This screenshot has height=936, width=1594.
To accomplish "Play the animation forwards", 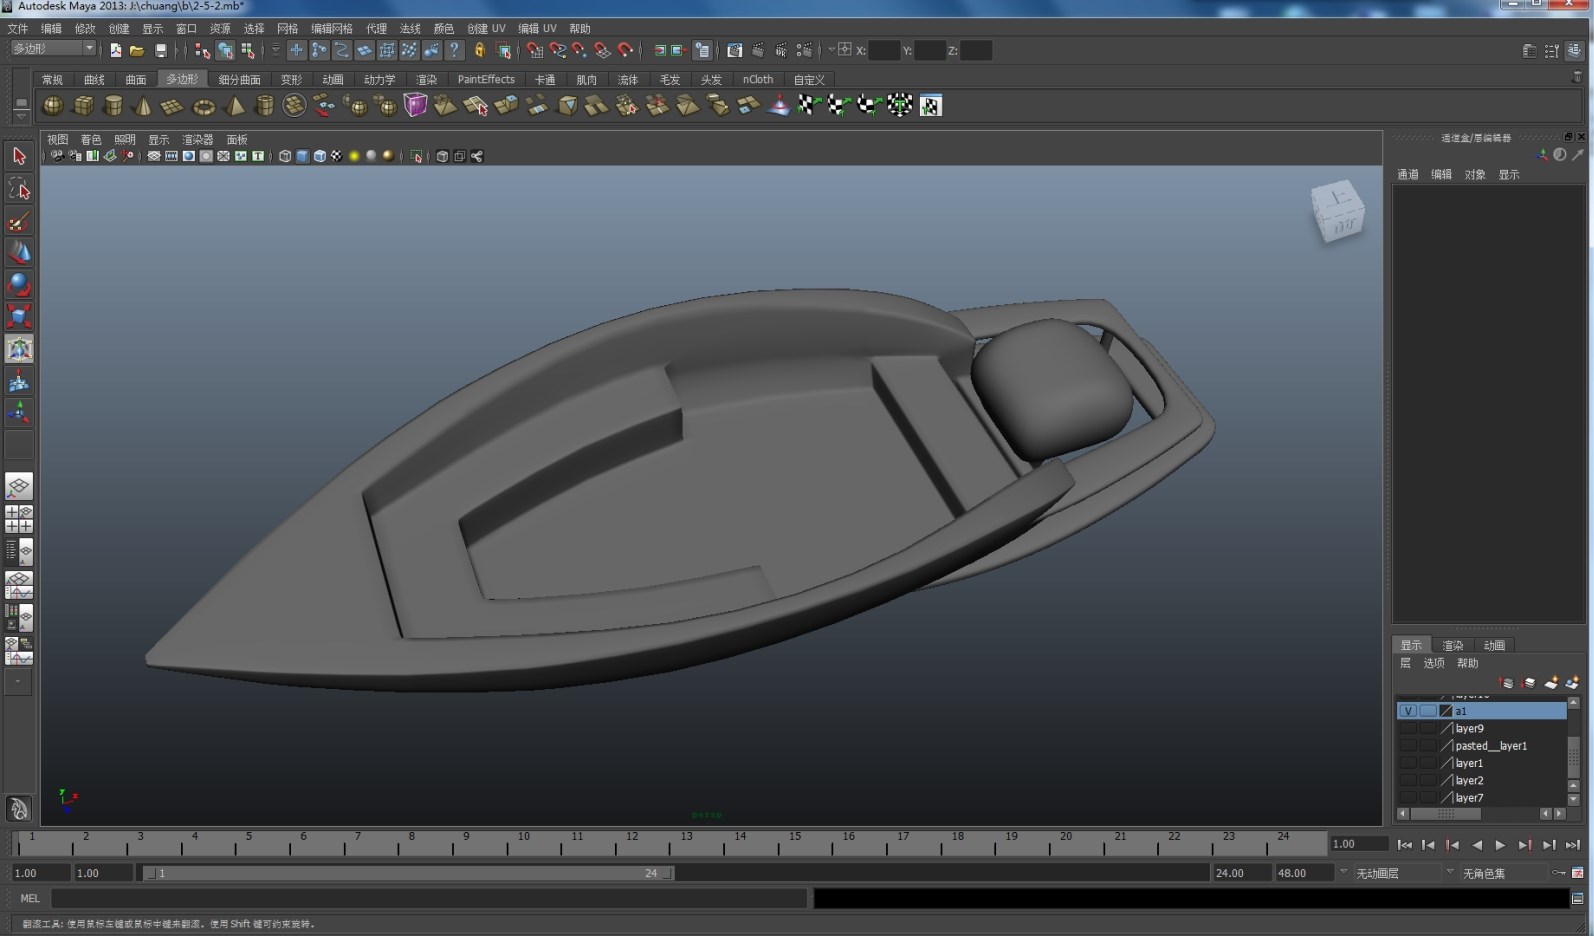I will point(1500,845).
